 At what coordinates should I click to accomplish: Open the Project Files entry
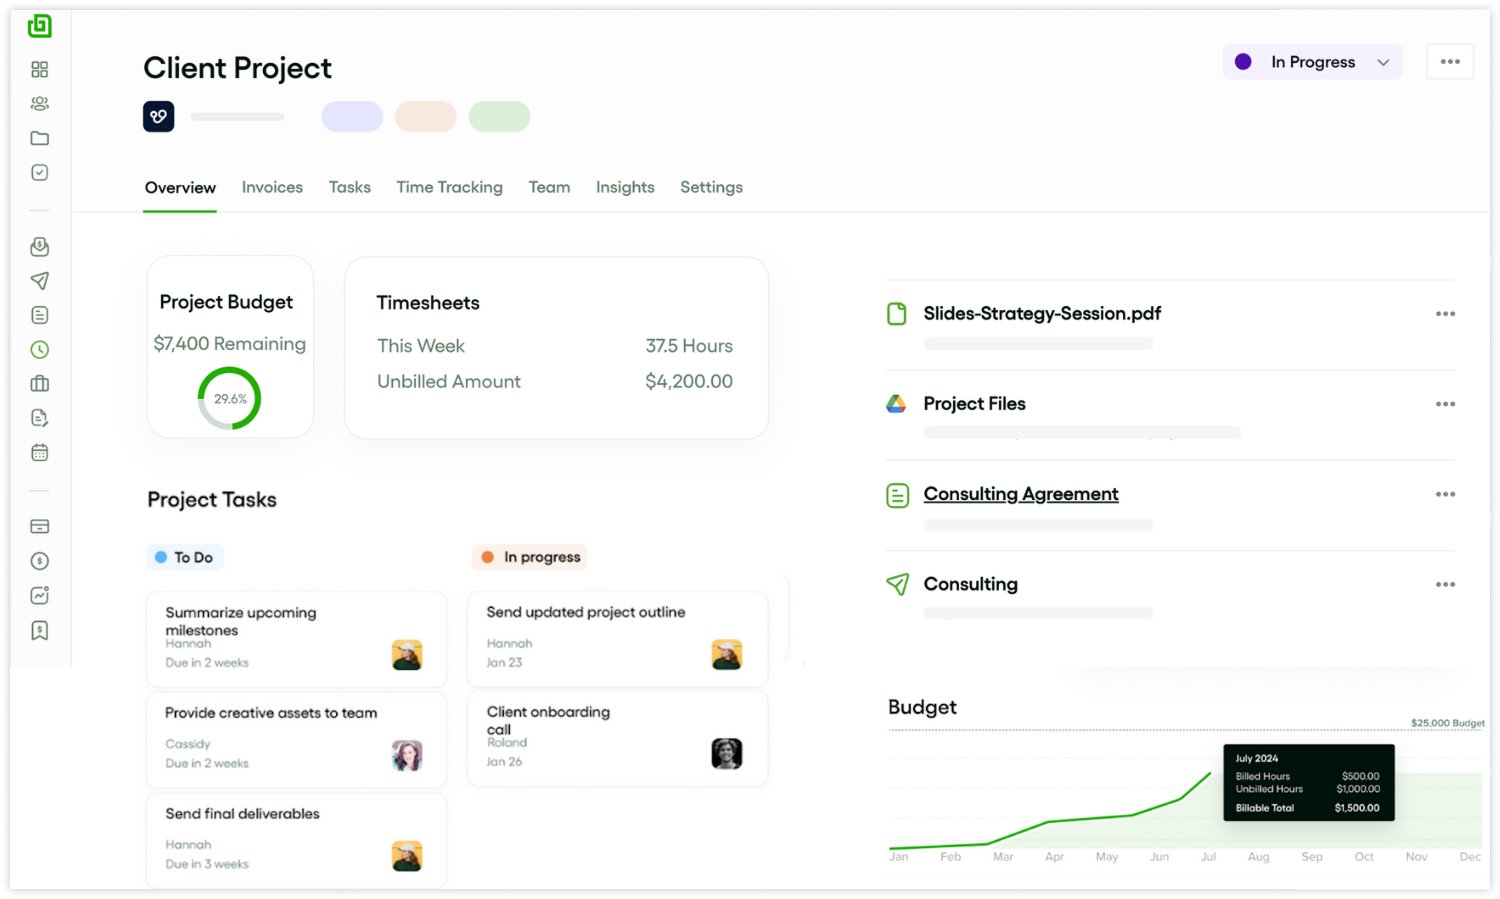(975, 404)
